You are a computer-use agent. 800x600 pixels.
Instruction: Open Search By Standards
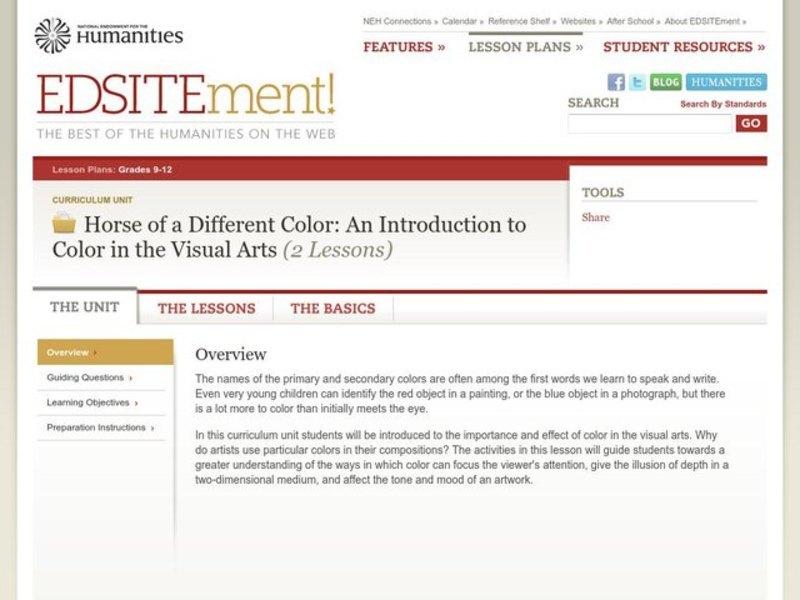click(722, 104)
